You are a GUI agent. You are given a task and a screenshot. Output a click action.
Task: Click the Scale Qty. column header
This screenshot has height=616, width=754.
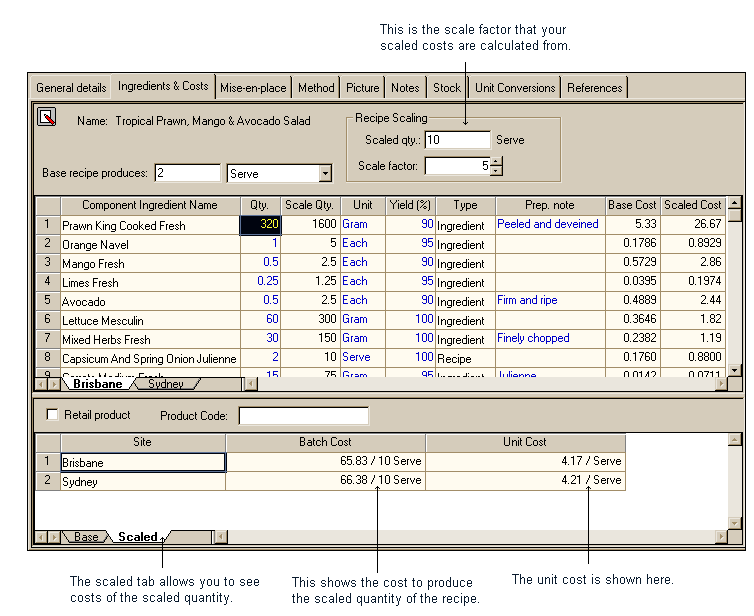tap(310, 205)
